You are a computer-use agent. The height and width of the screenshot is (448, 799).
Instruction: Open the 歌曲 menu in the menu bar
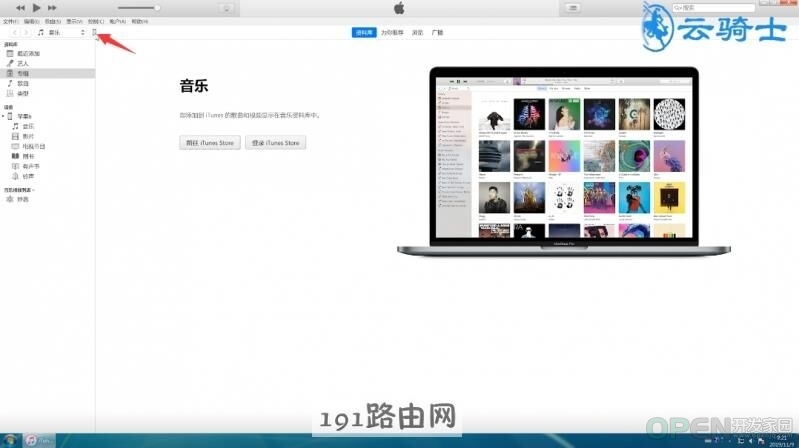click(x=52, y=21)
